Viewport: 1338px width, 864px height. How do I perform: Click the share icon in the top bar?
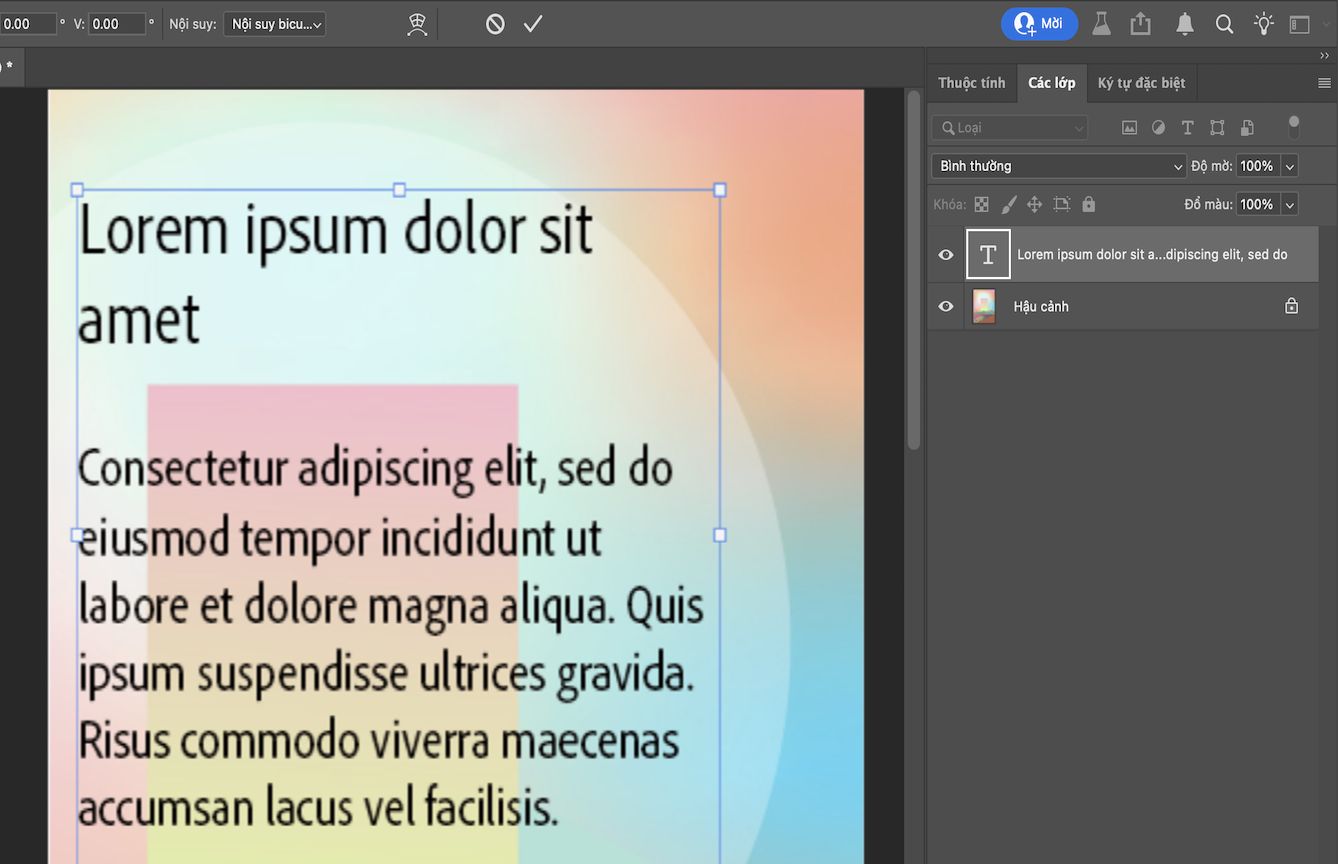click(x=1141, y=23)
